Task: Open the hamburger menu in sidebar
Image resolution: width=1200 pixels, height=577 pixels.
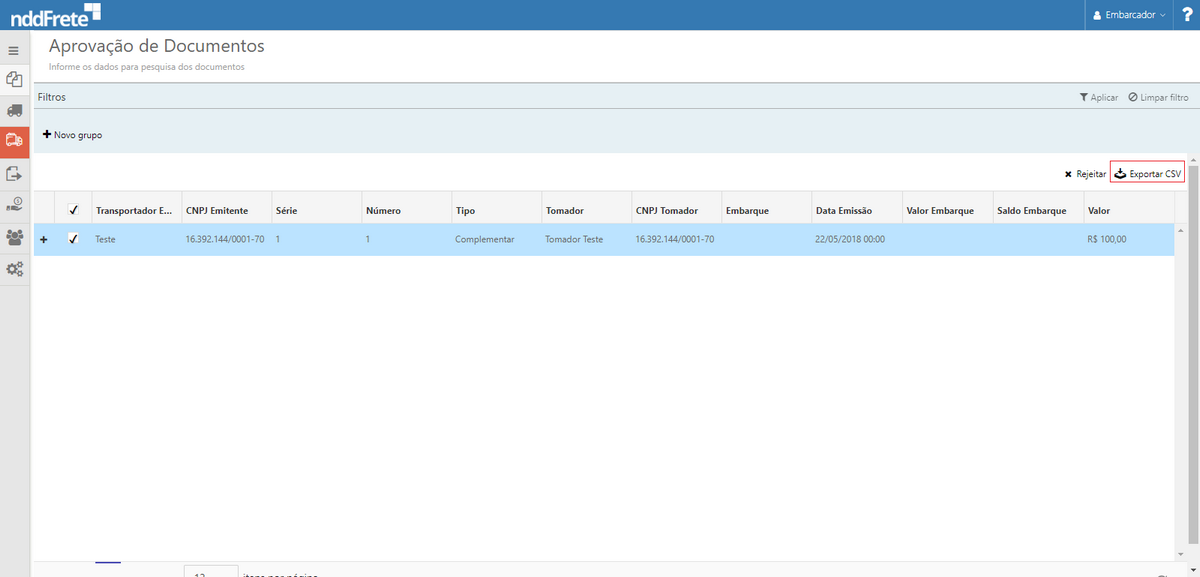Action: [14, 50]
